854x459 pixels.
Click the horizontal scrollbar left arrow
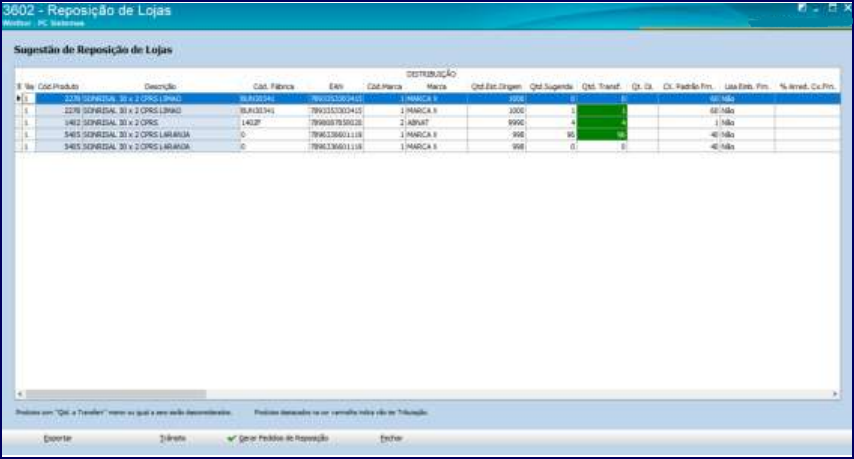(20, 394)
